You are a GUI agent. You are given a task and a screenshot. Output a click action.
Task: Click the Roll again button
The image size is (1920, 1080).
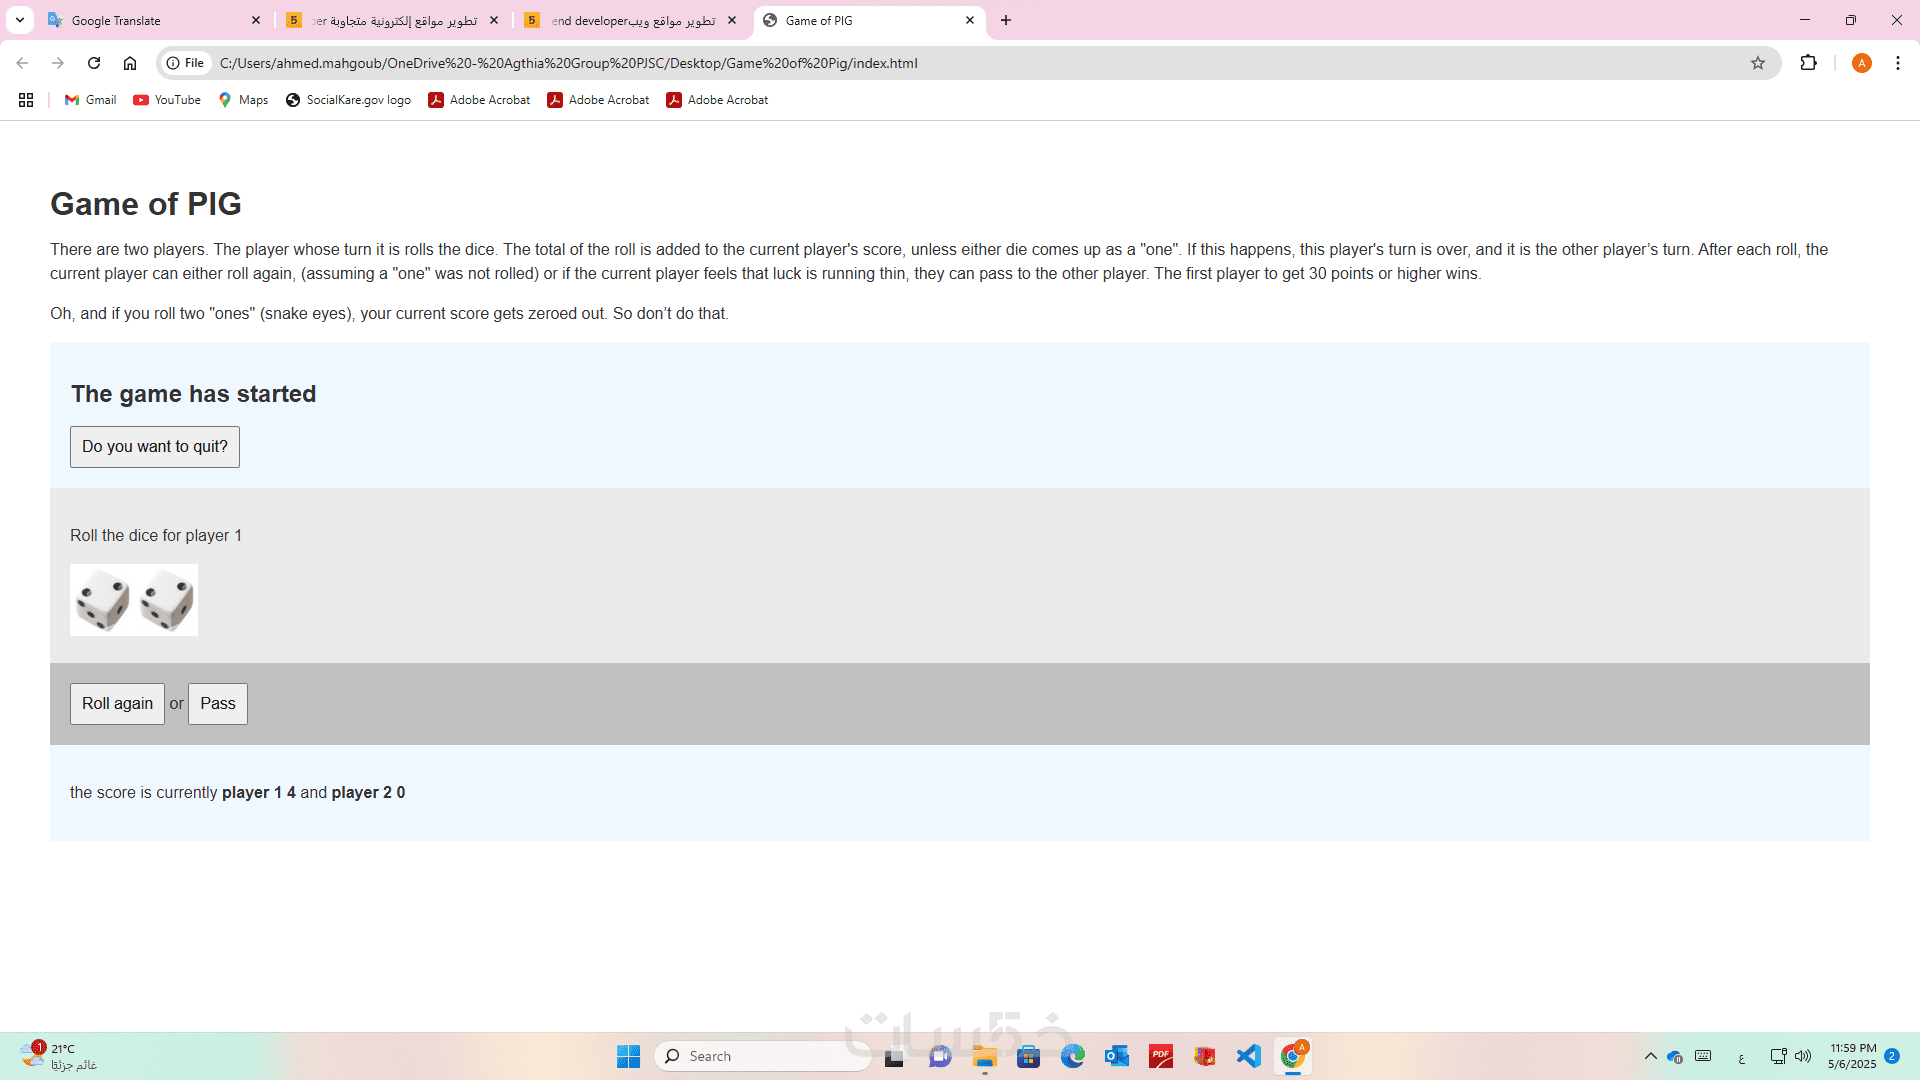(117, 704)
